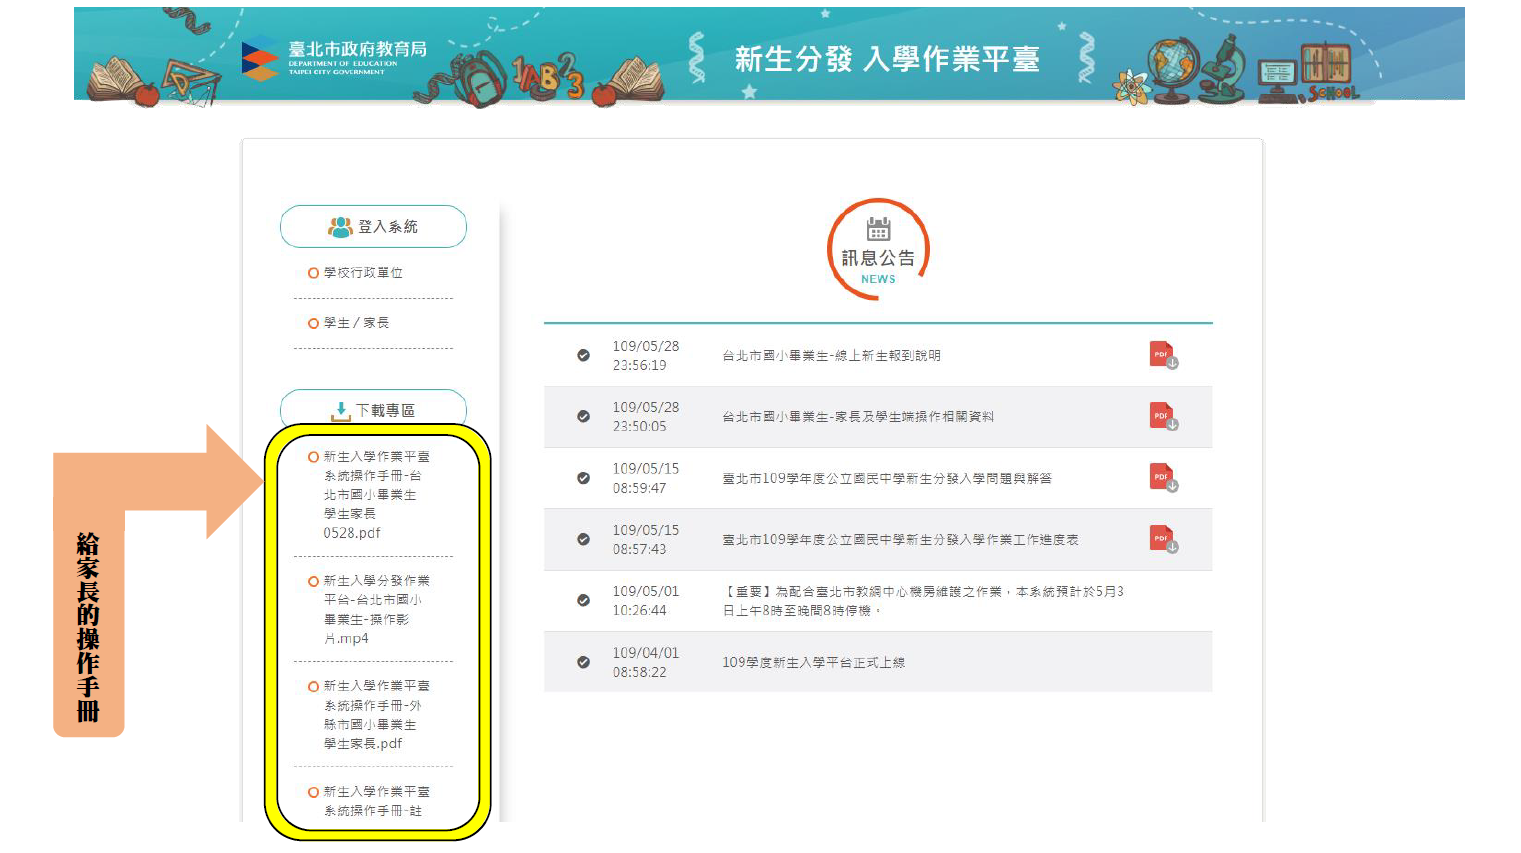The width and height of the screenshot is (1521, 853).
Task: Click the people icon in 登入系統
Action: point(340,227)
